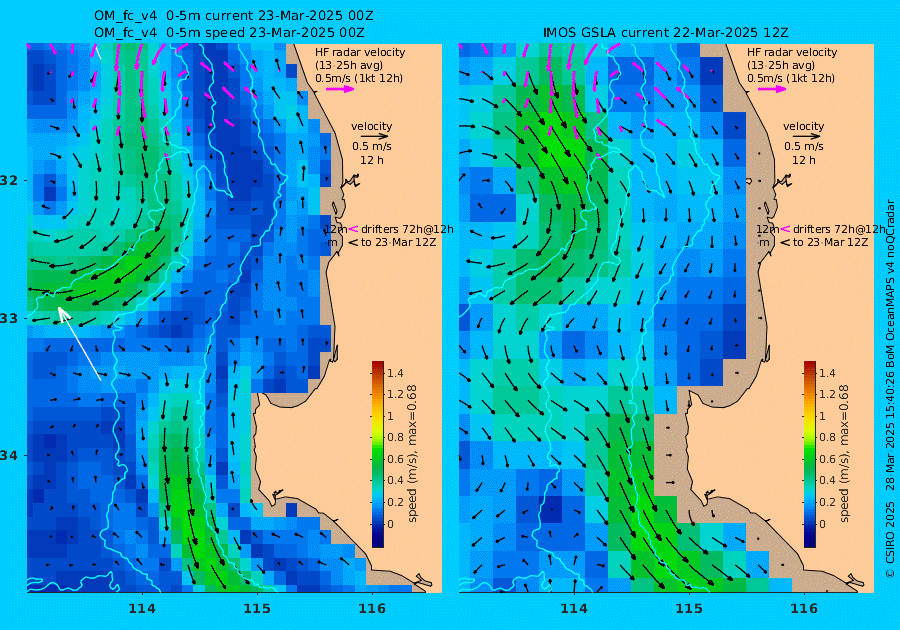Click latitude label 34 on the left axis

pos(9,456)
